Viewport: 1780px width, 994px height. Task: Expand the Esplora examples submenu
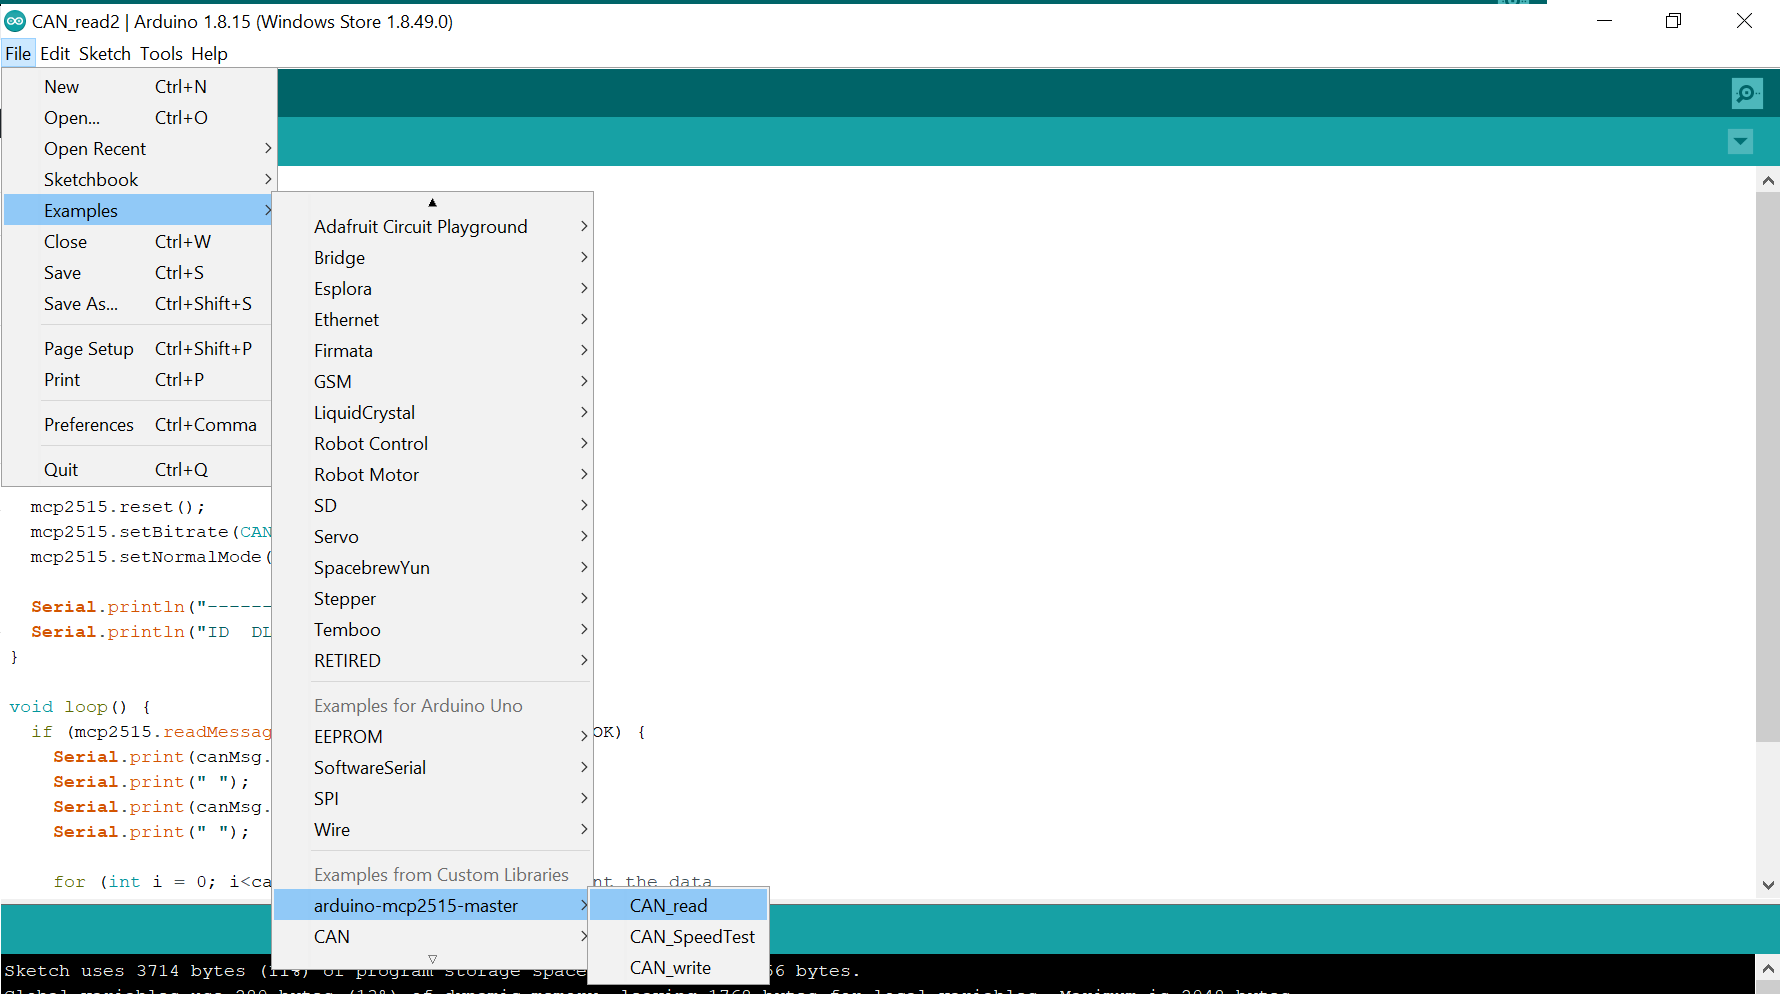click(x=433, y=289)
